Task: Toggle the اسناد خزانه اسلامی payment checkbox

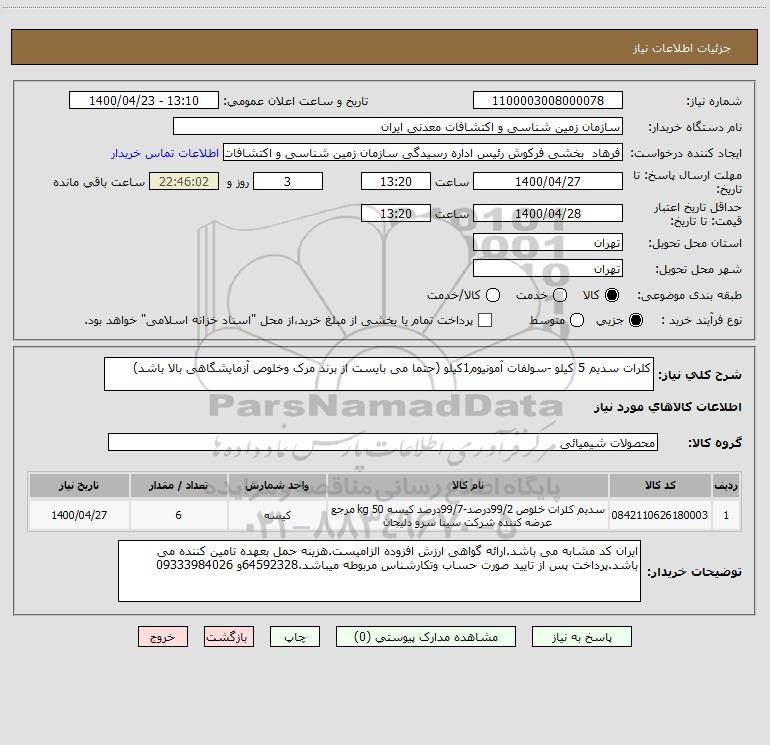Action: point(485,320)
